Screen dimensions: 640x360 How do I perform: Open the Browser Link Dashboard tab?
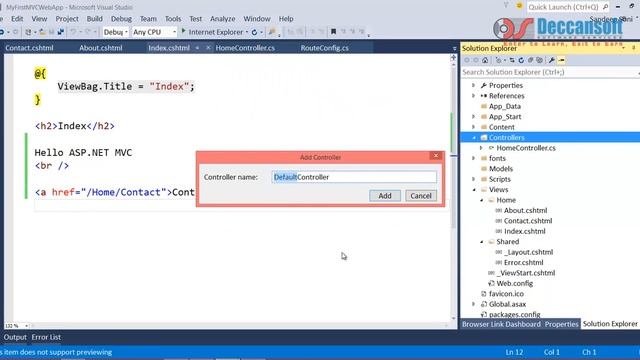[501, 324]
